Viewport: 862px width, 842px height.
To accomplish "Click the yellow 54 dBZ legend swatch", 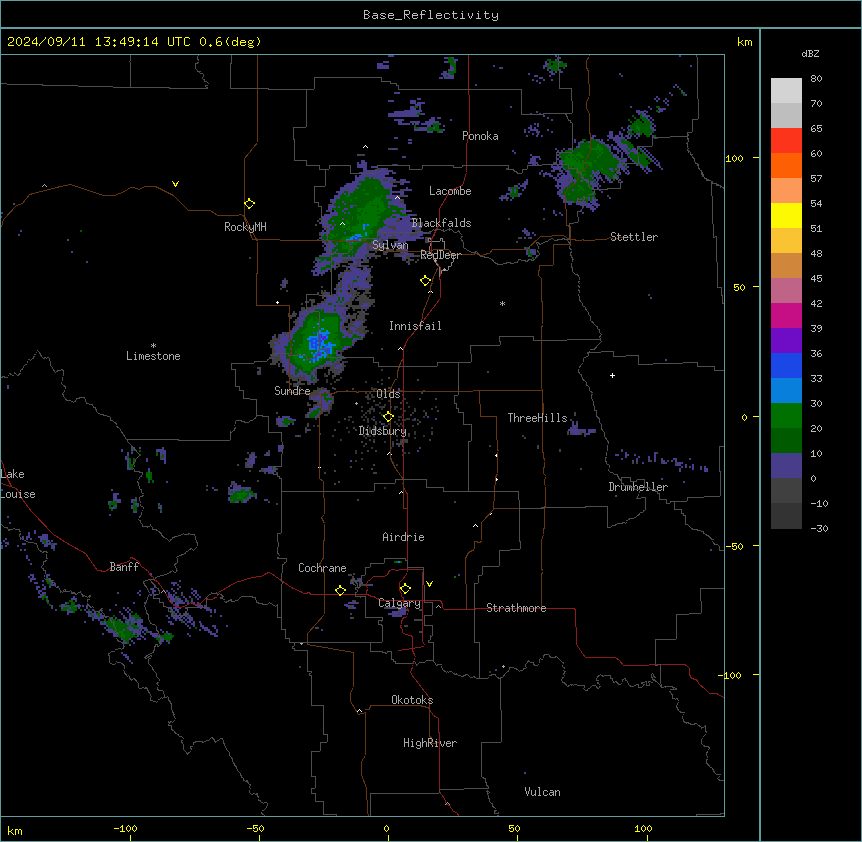I will pyautogui.click(x=786, y=215).
